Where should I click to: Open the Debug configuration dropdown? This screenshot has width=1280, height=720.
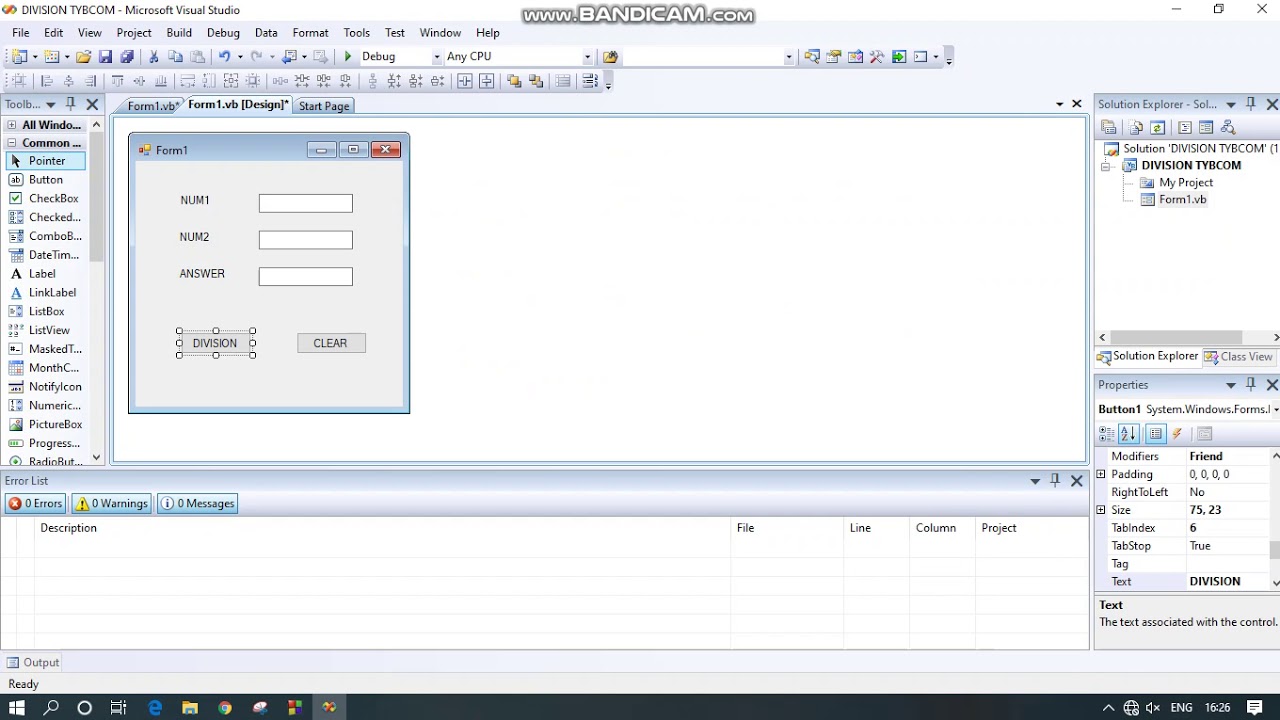(436, 57)
